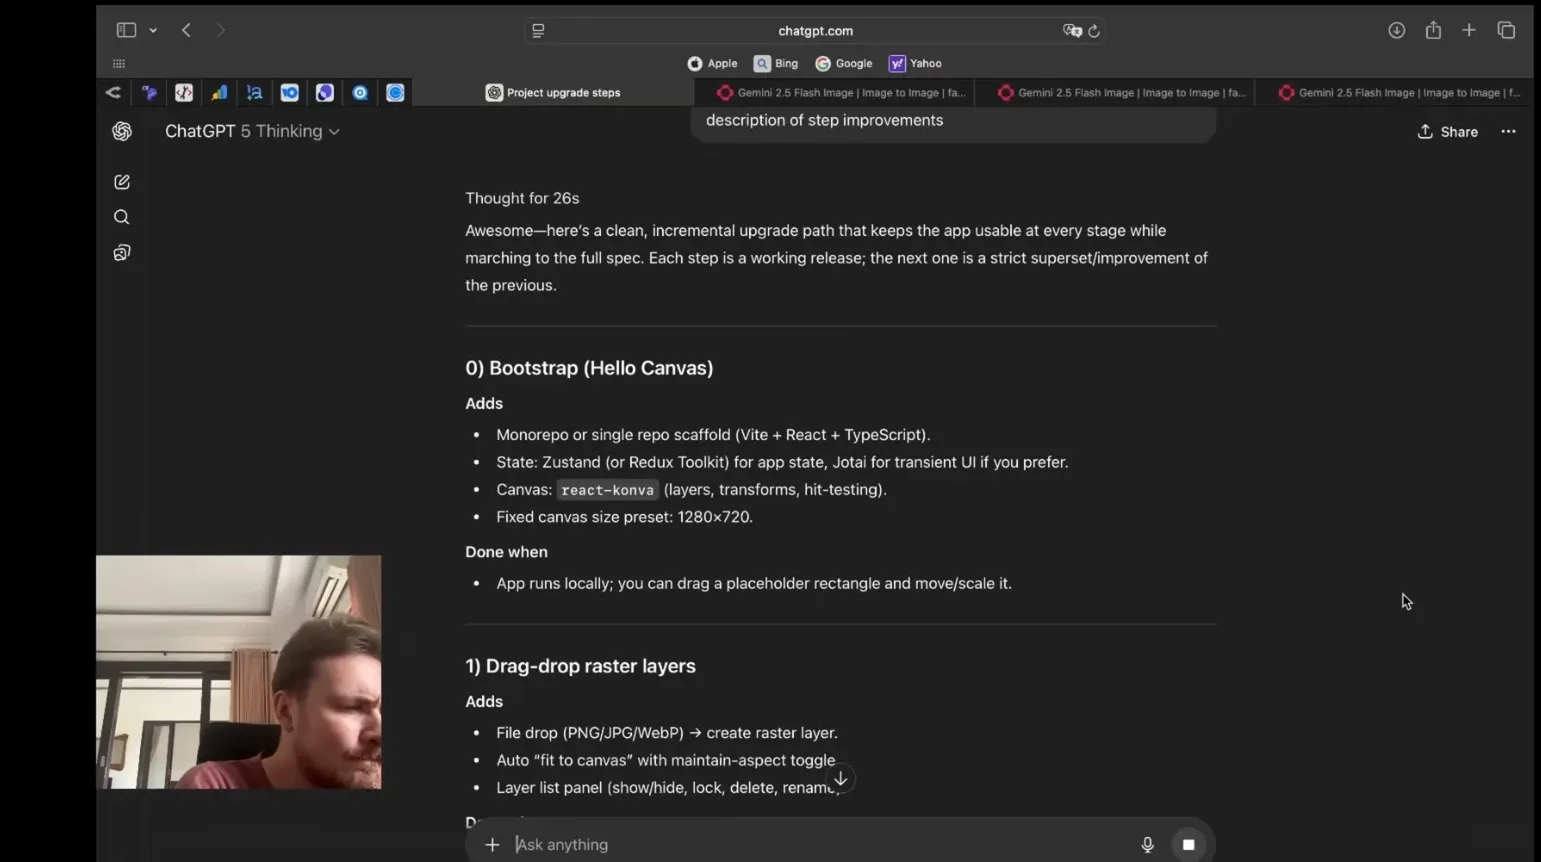Open Safari downloads icon
This screenshot has width=1541, height=862.
pyautogui.click(x=1396, y=30)
